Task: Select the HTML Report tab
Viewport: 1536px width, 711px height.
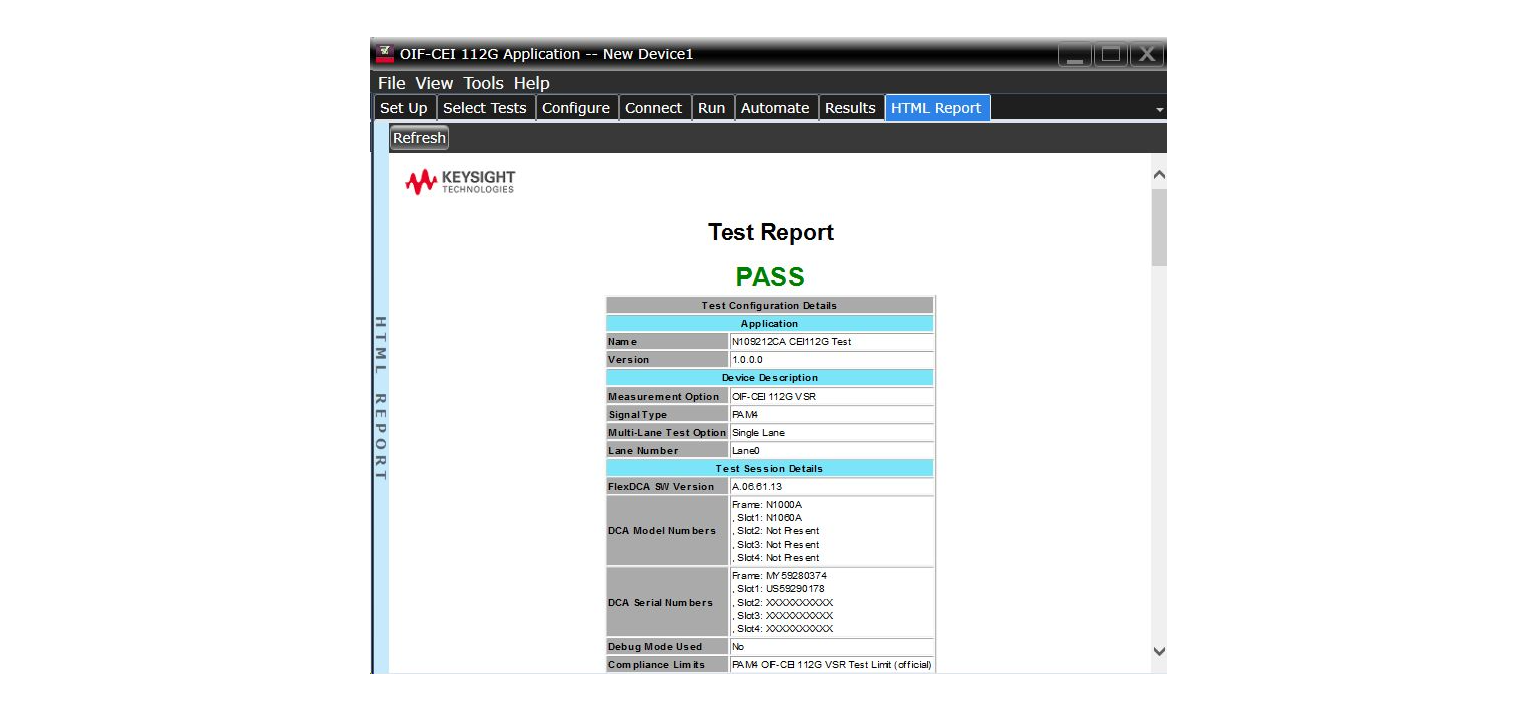Action: point(937,107)
